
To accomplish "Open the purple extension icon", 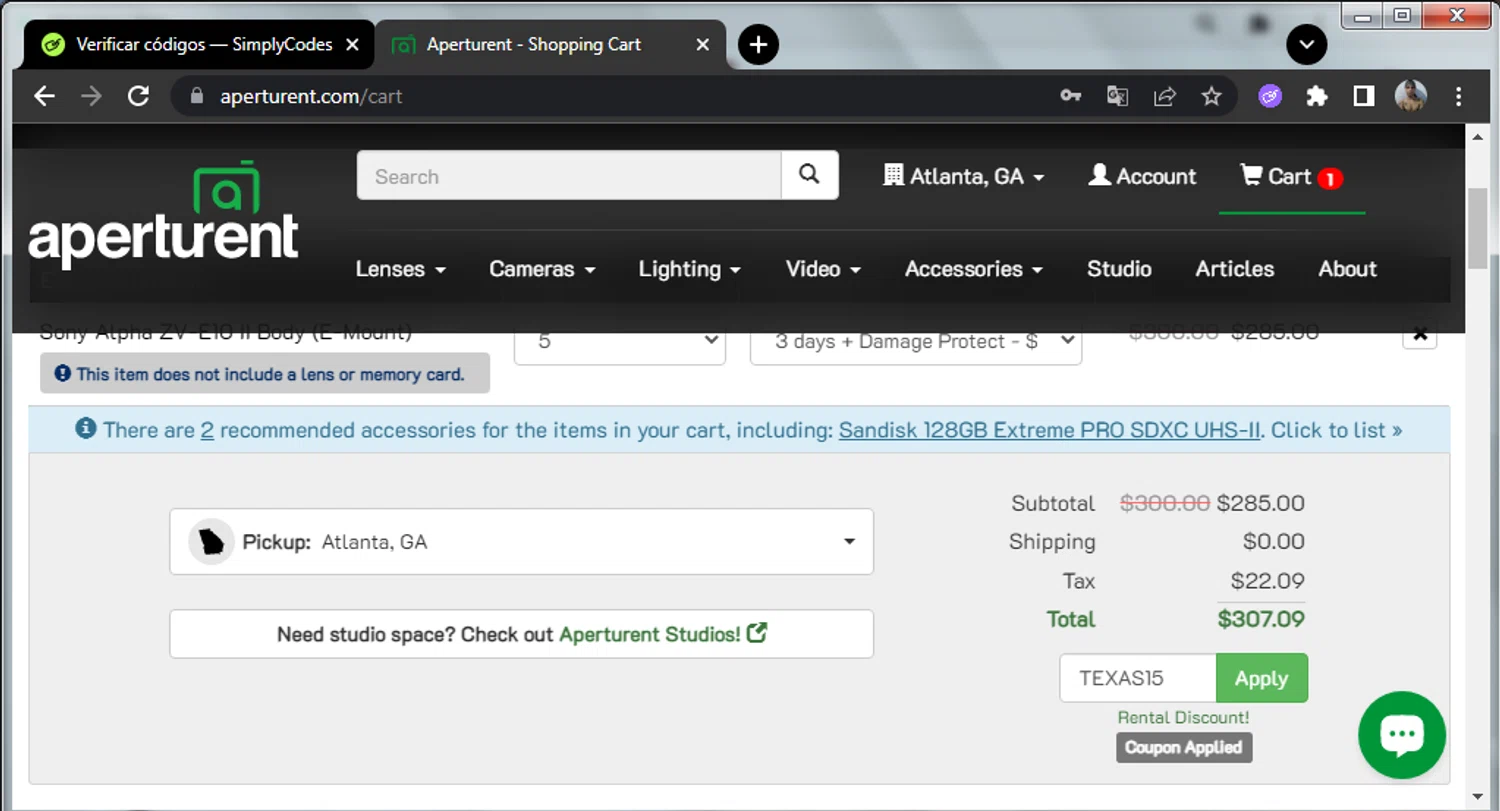I will click(x=1270, y=96).
